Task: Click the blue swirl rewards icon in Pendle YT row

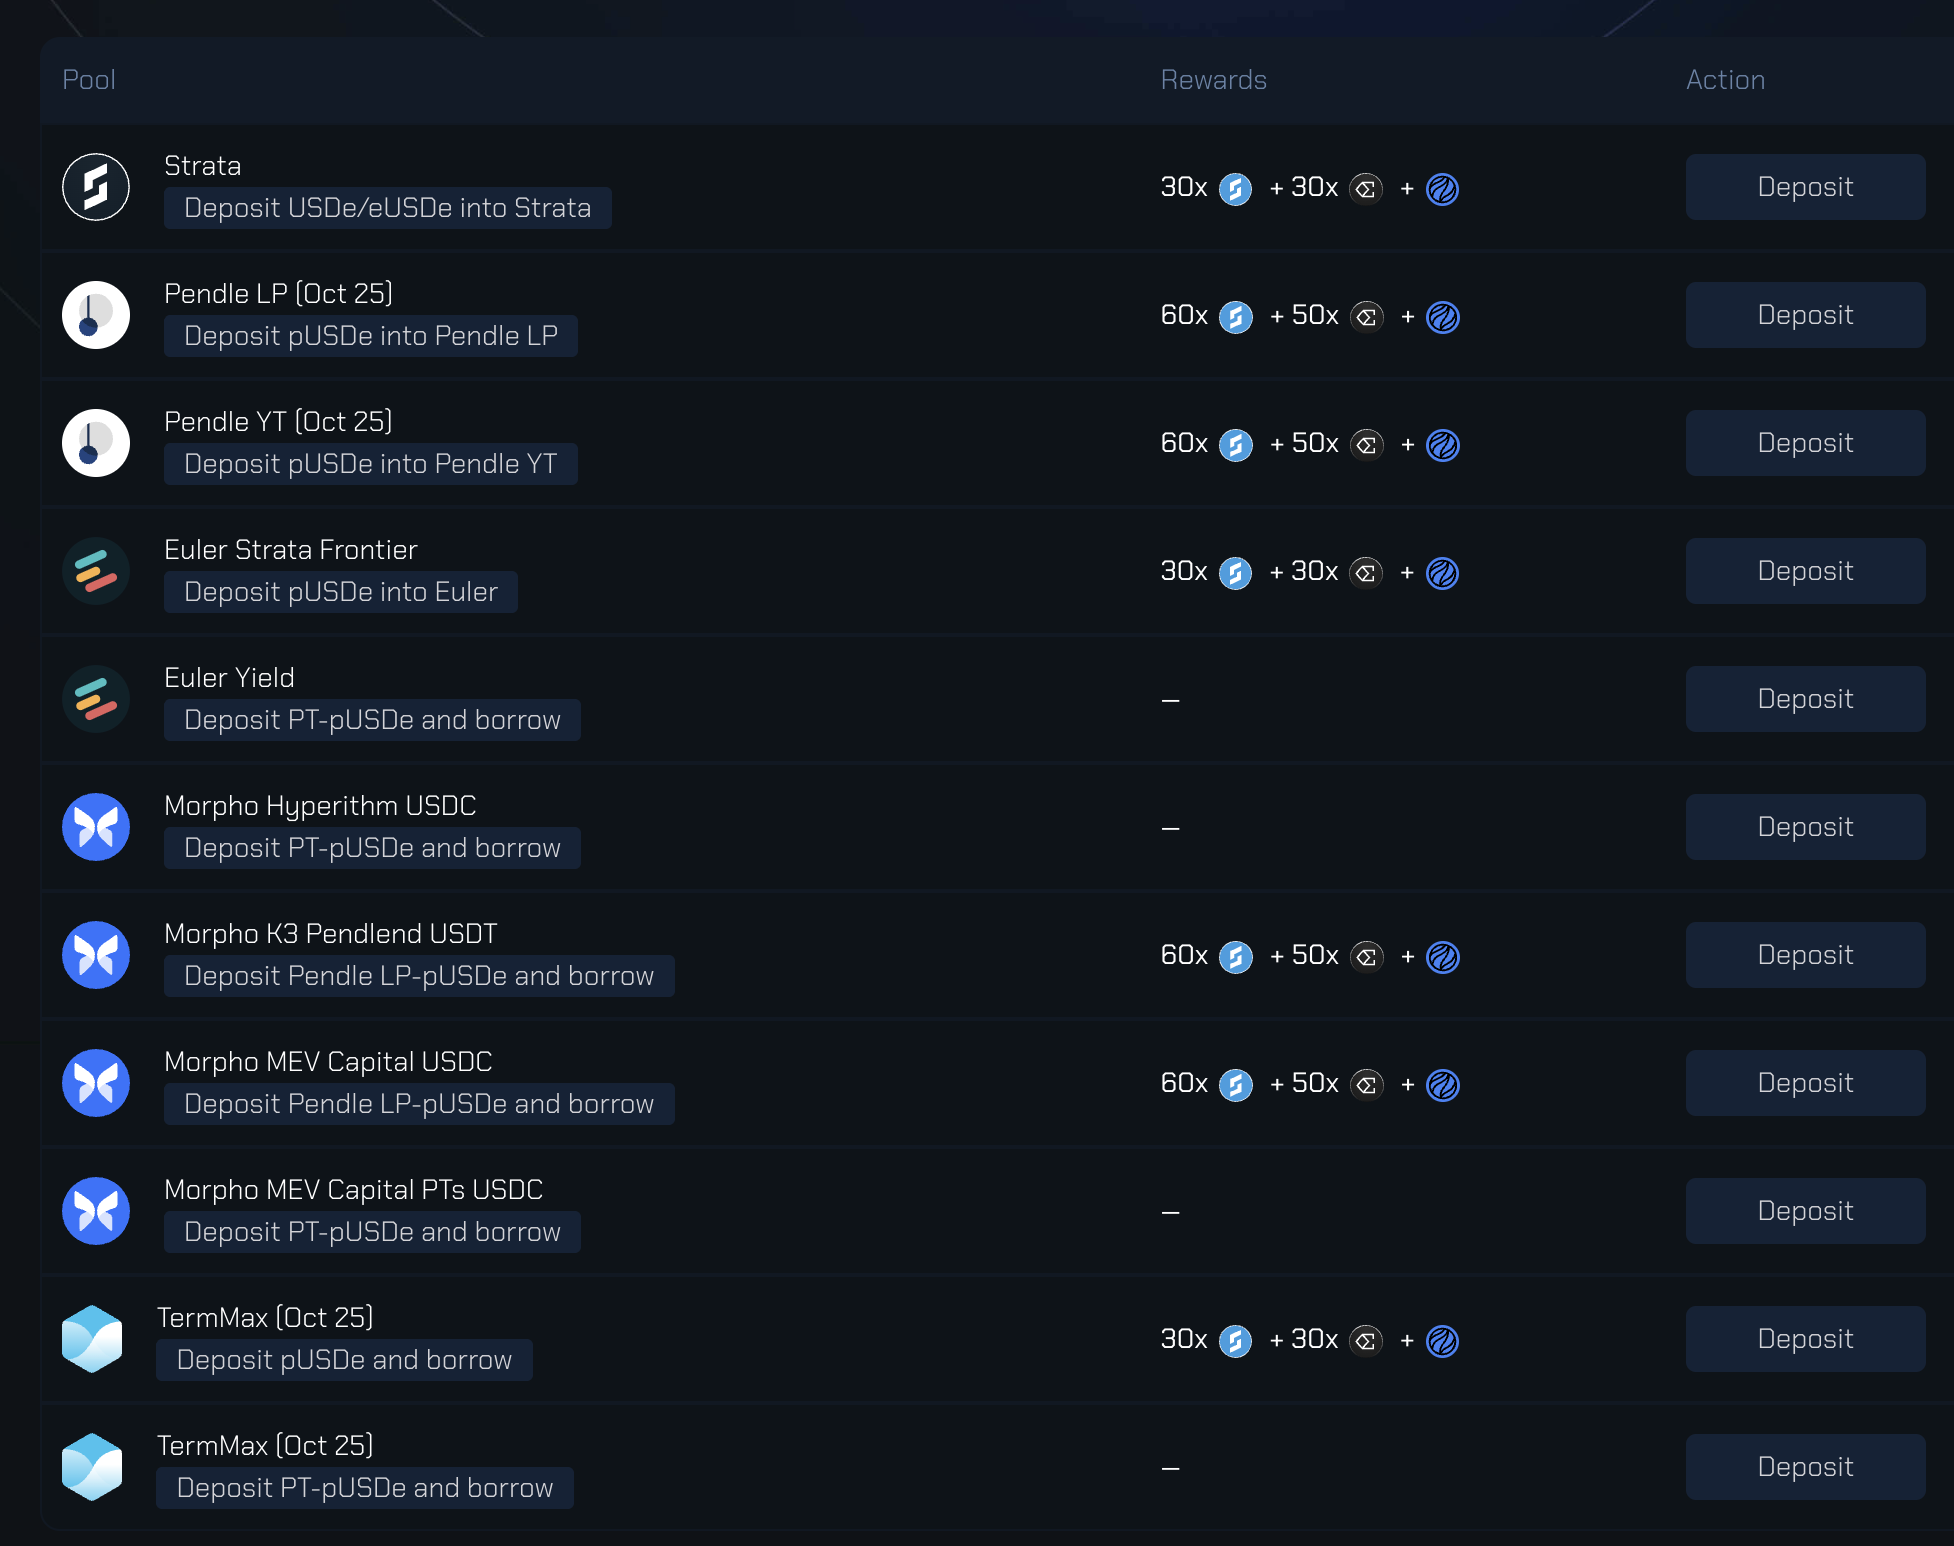Action: coord(1442,445)
